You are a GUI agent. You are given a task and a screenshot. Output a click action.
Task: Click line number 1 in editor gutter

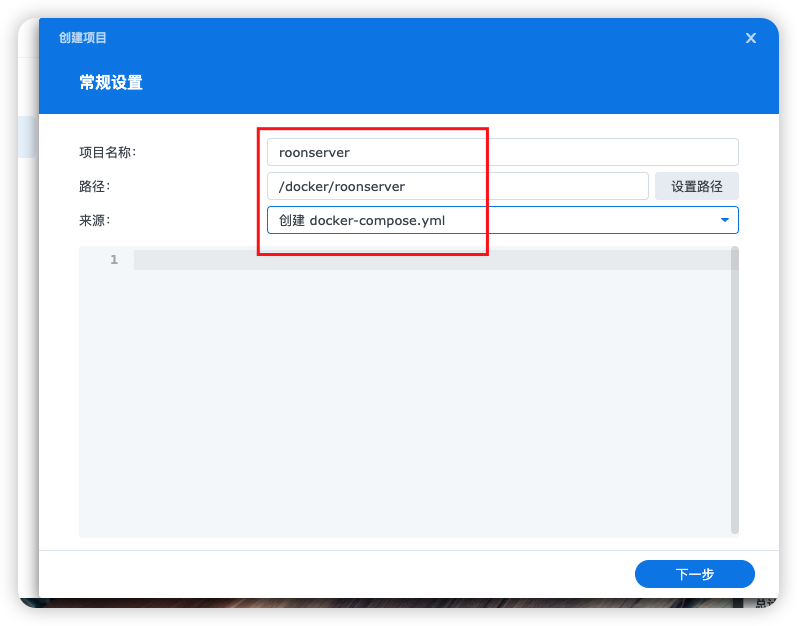(x=114, y=260)
